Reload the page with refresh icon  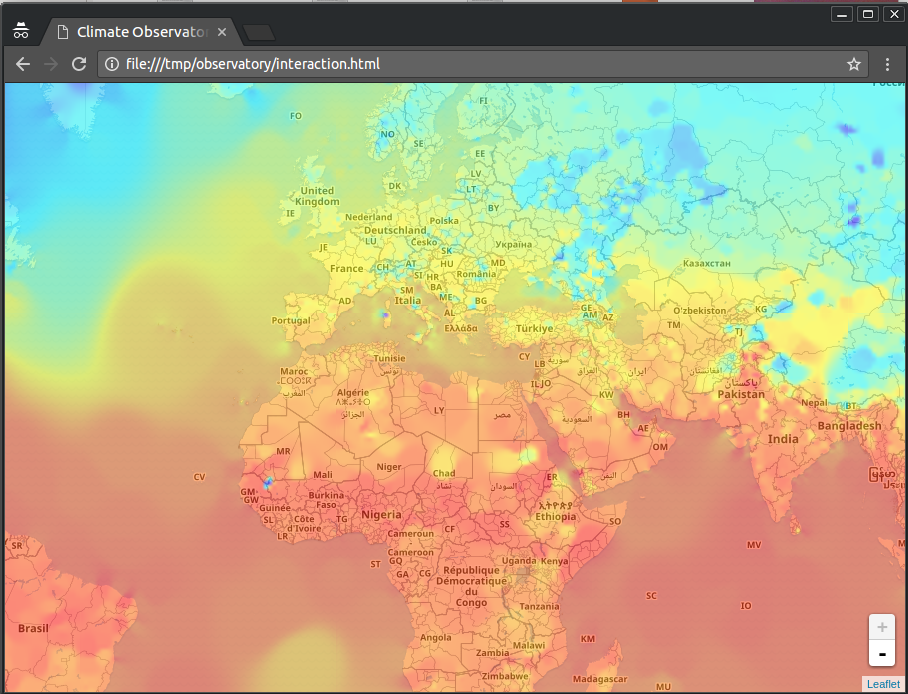(79, 64)
